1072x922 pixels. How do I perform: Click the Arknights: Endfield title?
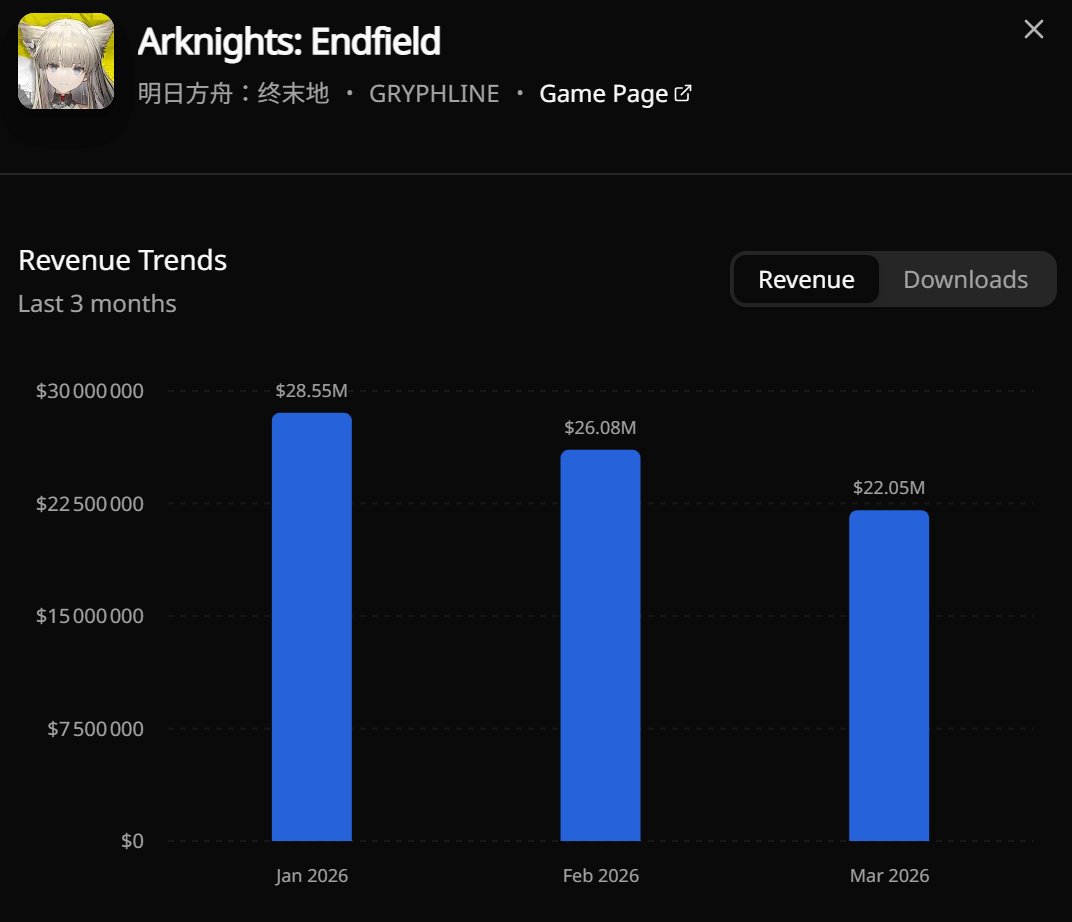(x=289, y=42)
